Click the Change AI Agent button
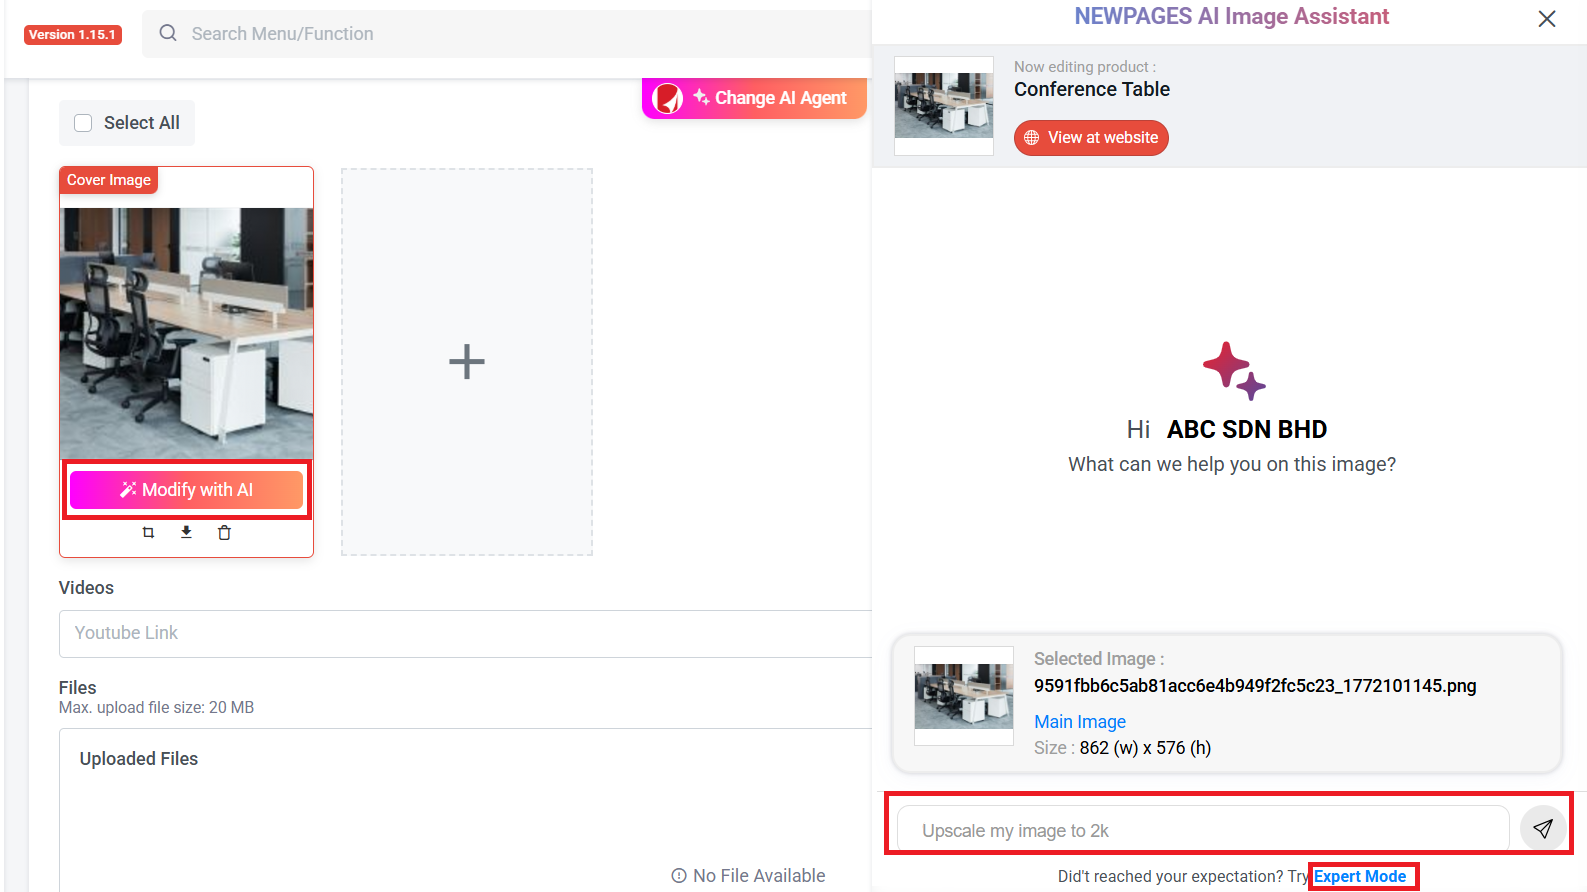The width and height of the screenshot is (1587, 892). click(754, 98)
